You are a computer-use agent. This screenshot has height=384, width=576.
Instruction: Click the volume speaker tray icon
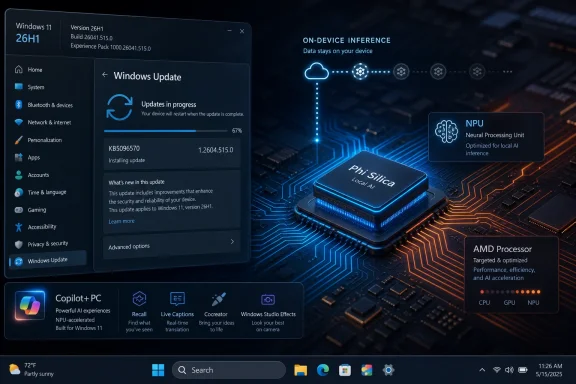509,370
